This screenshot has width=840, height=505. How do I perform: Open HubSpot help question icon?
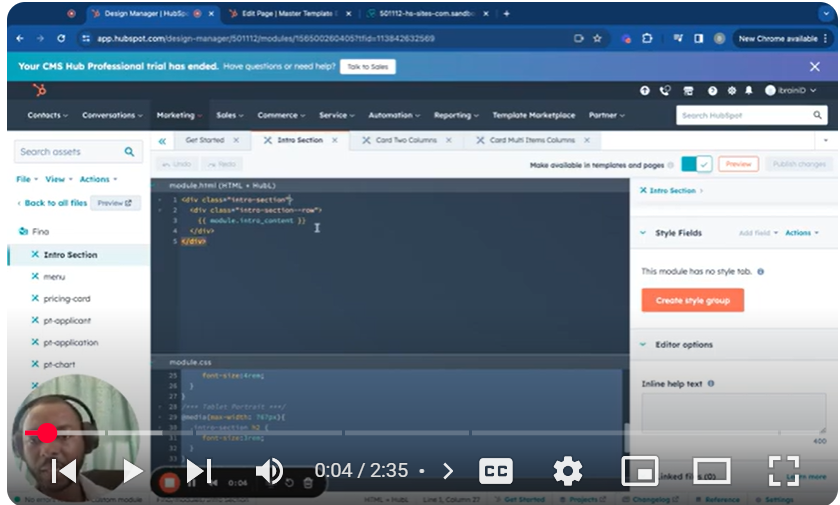coord(712,91)
